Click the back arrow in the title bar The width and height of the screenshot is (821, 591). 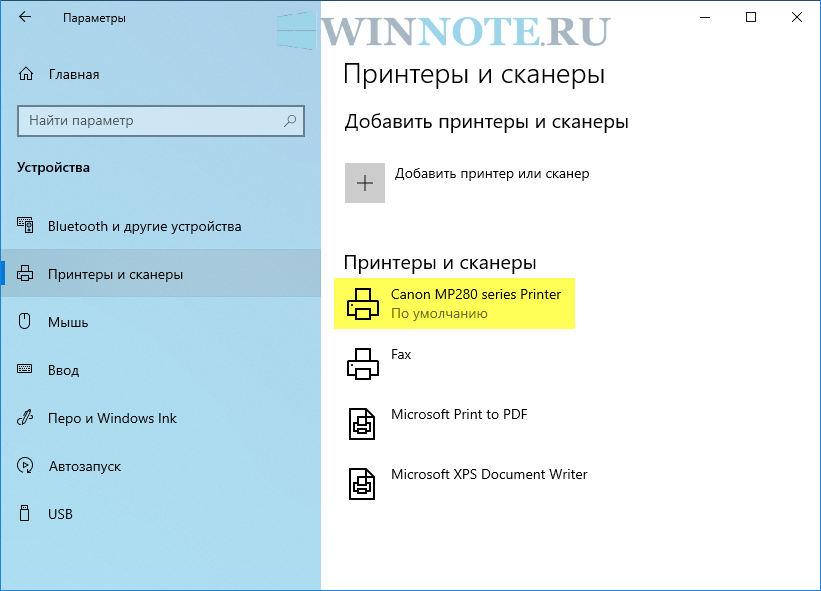(x=25, y=18)
